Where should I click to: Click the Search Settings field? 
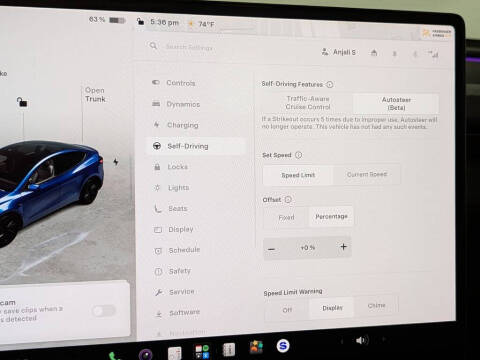(189, 47)
